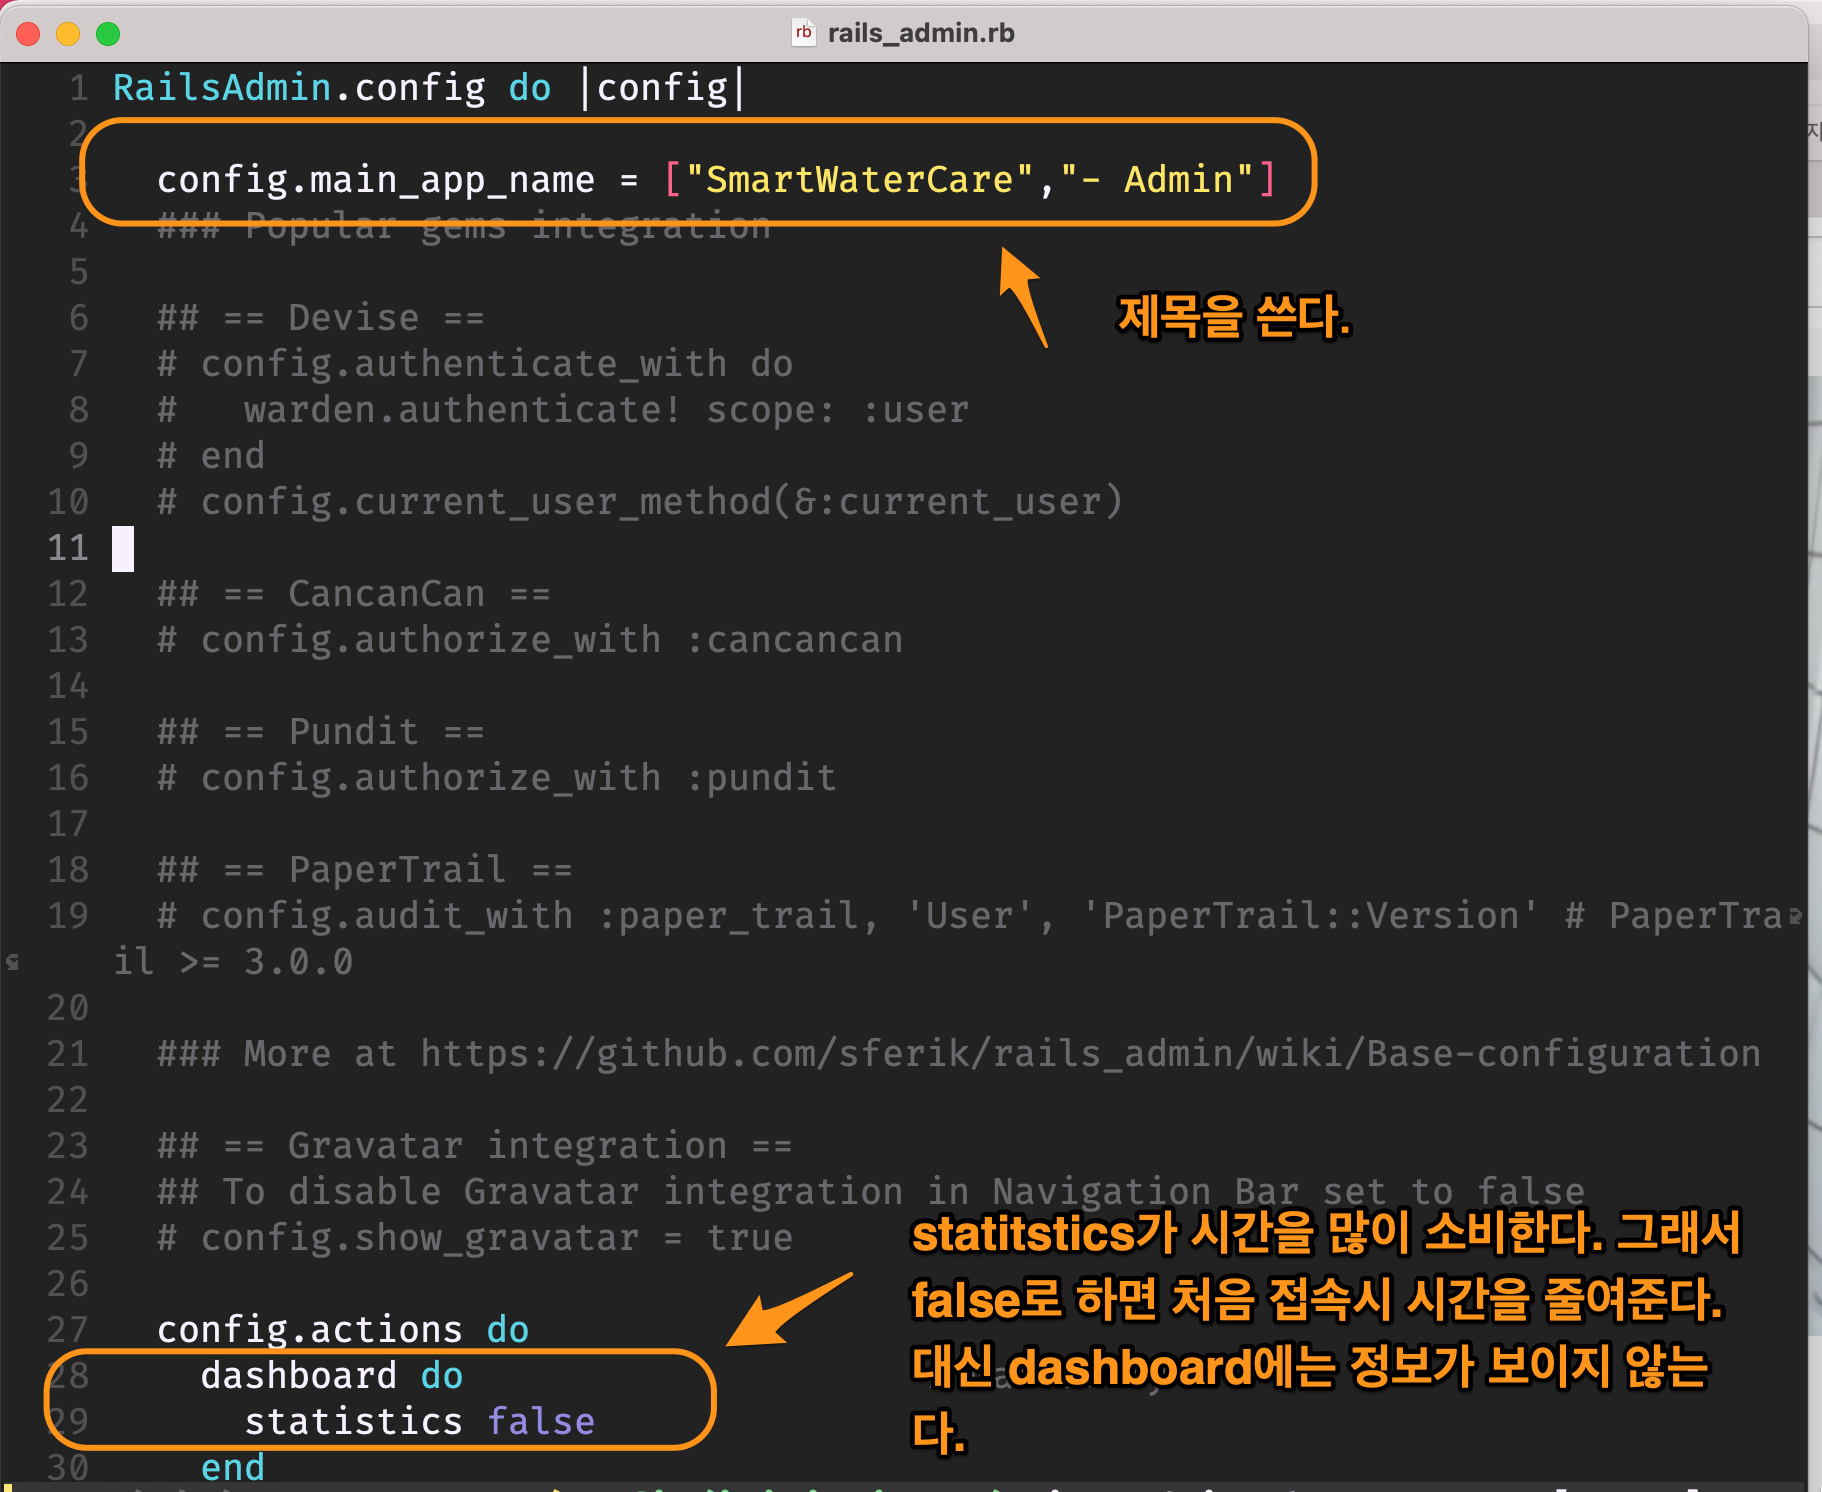The image size is (1822, 1492).
Task: Click the false value after statistics
Action: [x=541, y=1422]
